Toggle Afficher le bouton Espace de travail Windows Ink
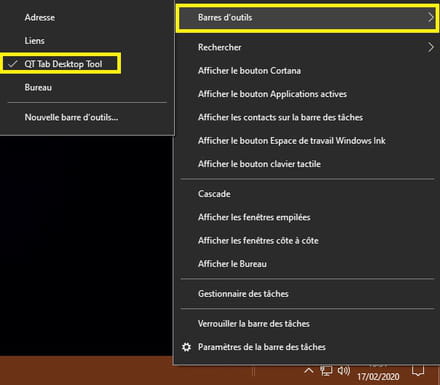 click(307, 141)
